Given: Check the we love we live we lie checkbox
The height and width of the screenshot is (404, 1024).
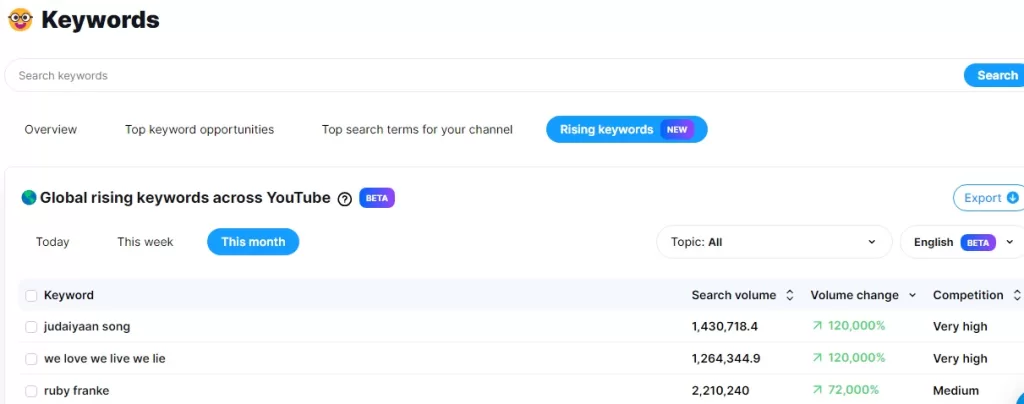Looking at the screenshot, I should click(31, 359).
